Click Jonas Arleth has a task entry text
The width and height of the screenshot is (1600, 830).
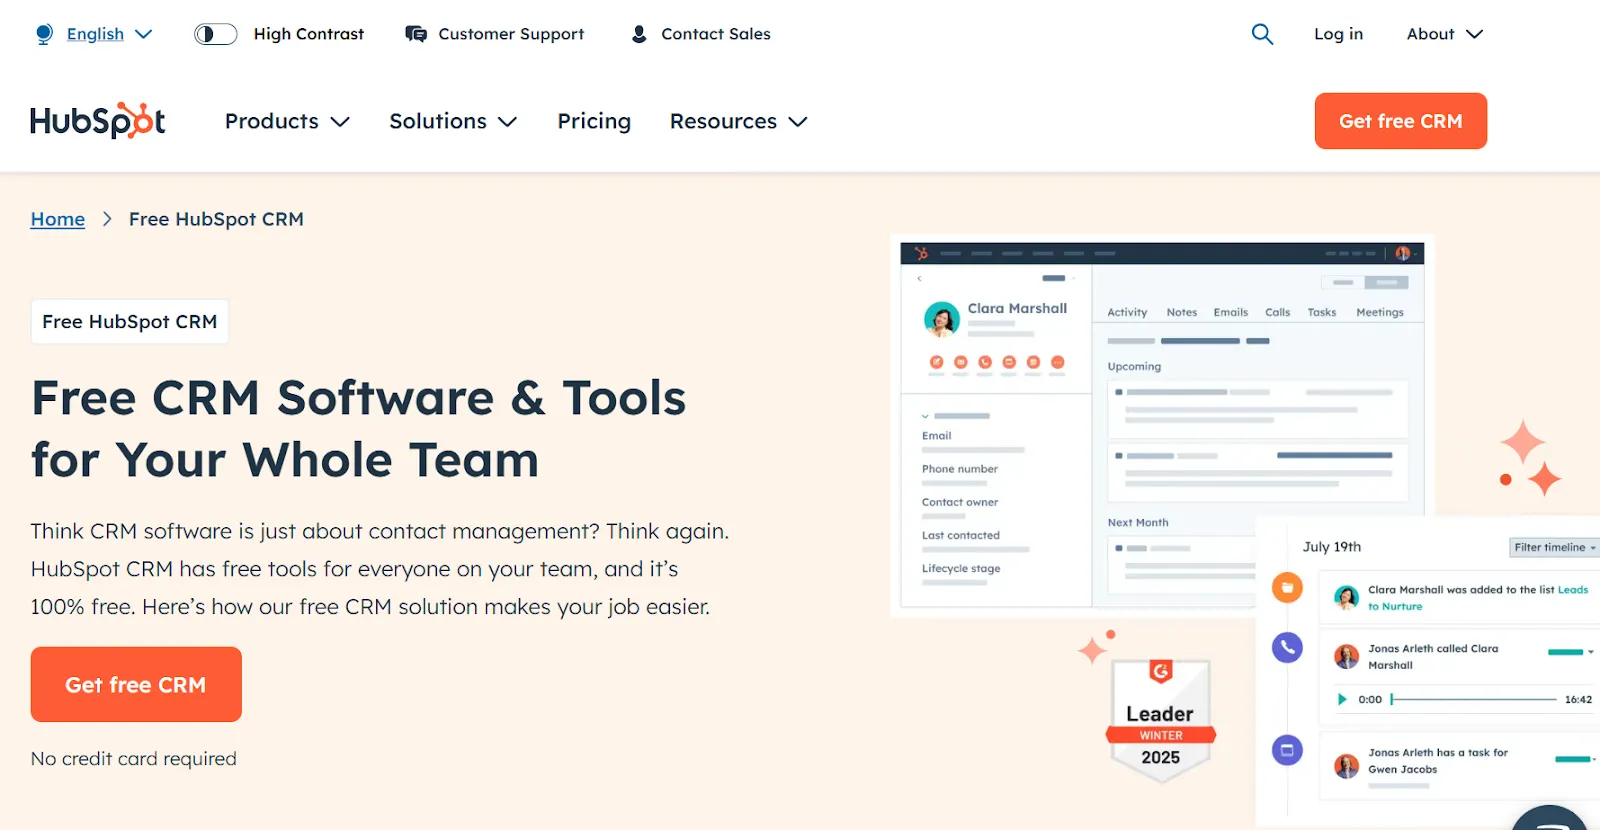[1437, 761]
